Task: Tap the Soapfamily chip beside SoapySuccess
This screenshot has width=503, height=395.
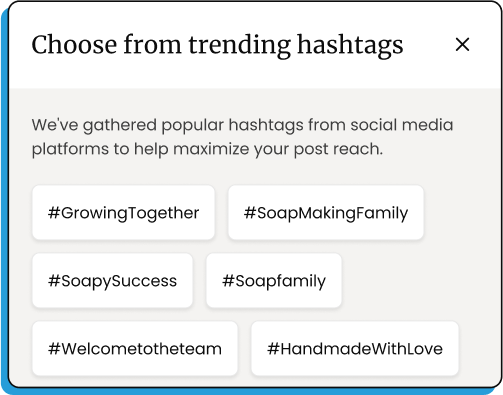Action: (274, 281)
